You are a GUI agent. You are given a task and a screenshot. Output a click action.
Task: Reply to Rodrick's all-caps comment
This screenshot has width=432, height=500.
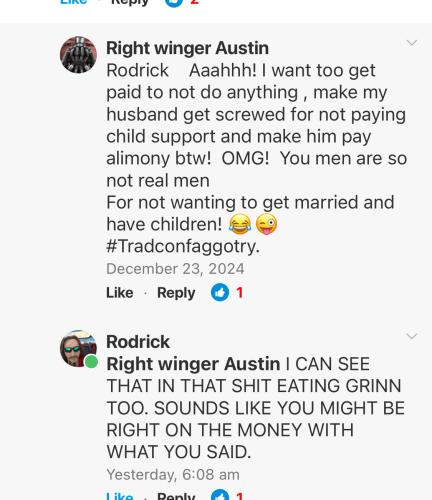(x=176, y=496)
